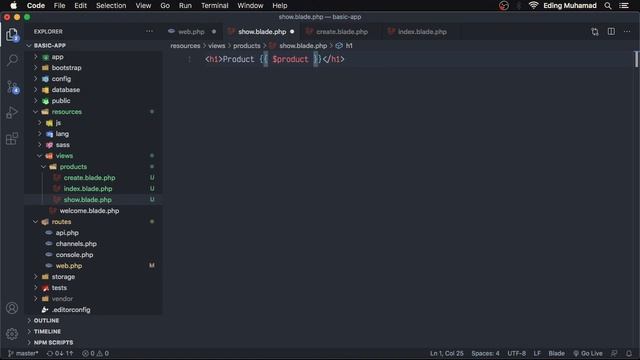The width and height of the screenshot is (640, 360).
Task: Change the UTF-8 encoding
Action: click(516, 353)
